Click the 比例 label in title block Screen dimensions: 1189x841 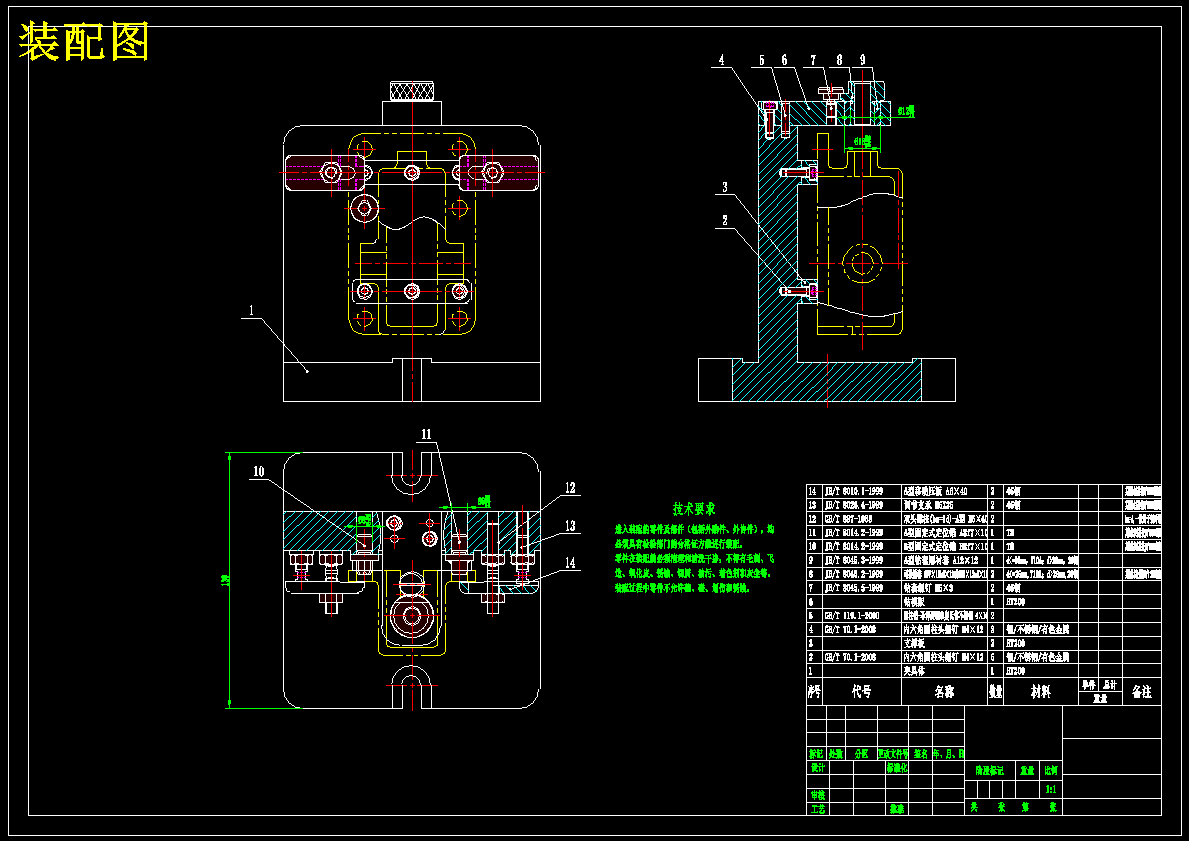(1050, 770)
